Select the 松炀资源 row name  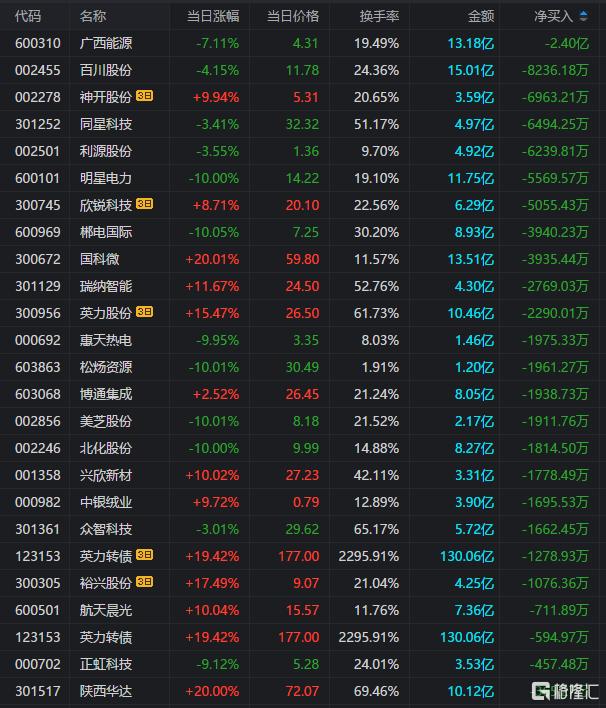pyautogui.click(x=106, y=368)
